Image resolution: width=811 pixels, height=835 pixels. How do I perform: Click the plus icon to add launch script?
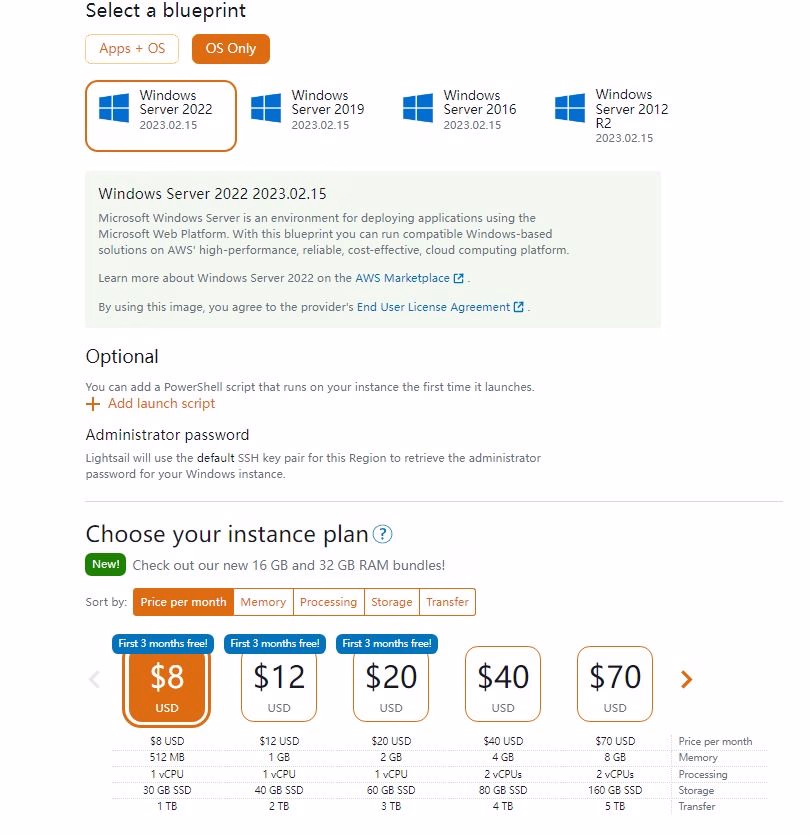point(93,404)
